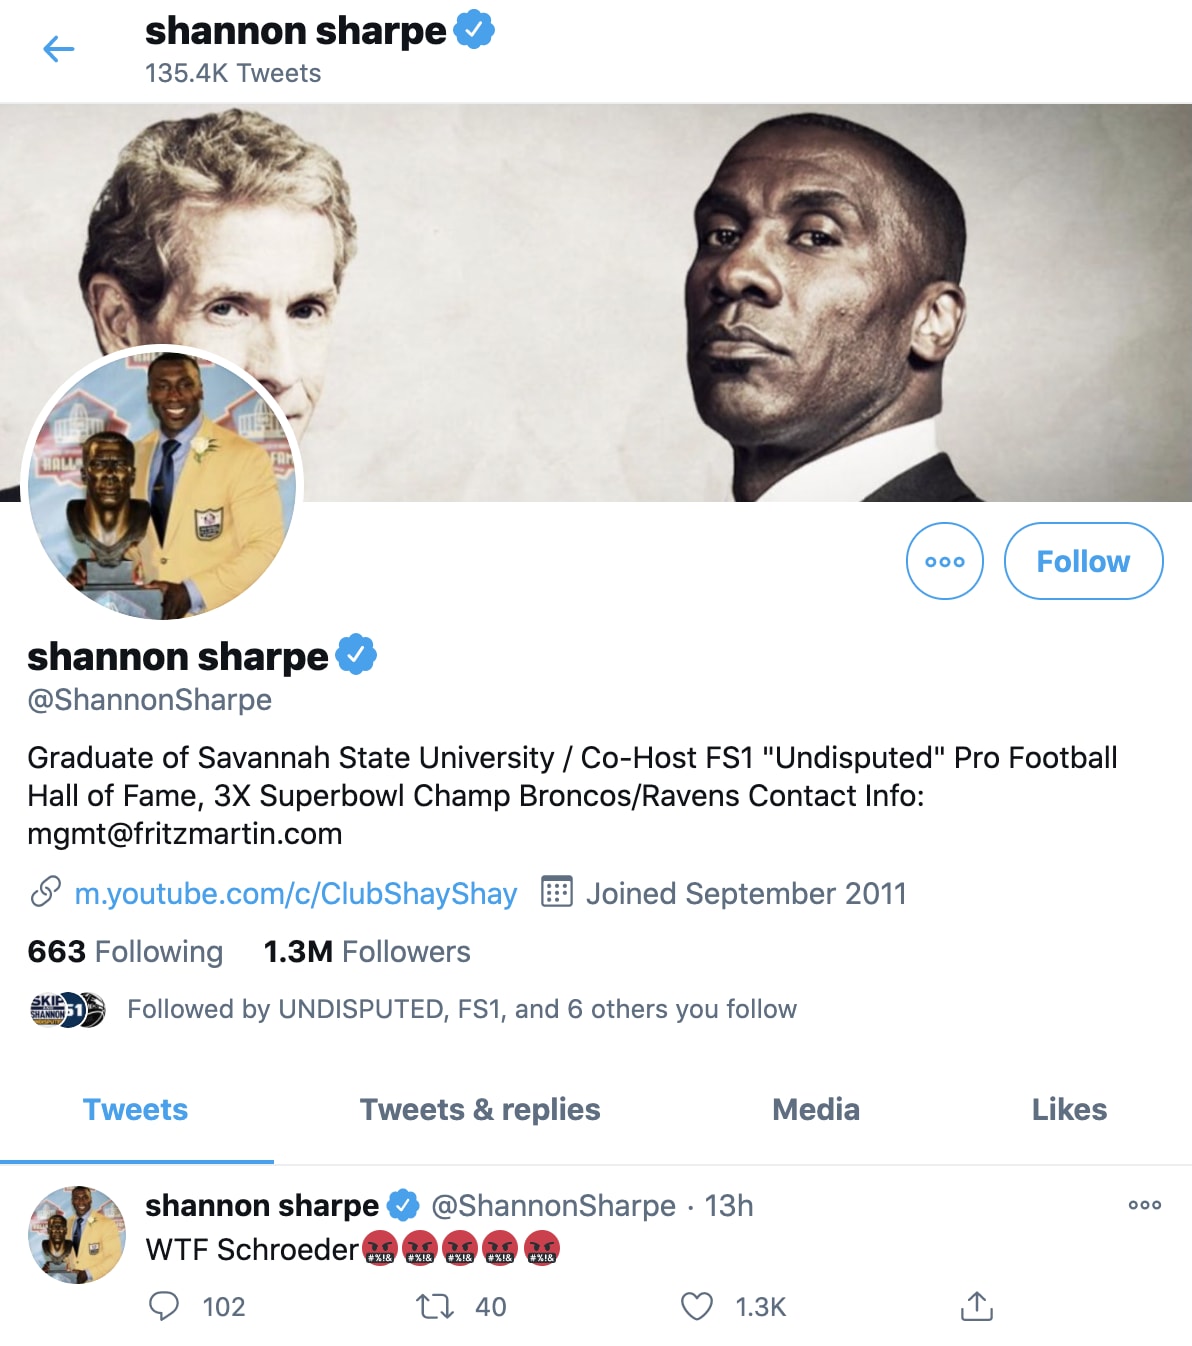
Task: Click the link icon beside the YouTube URL
Action: 46,892
